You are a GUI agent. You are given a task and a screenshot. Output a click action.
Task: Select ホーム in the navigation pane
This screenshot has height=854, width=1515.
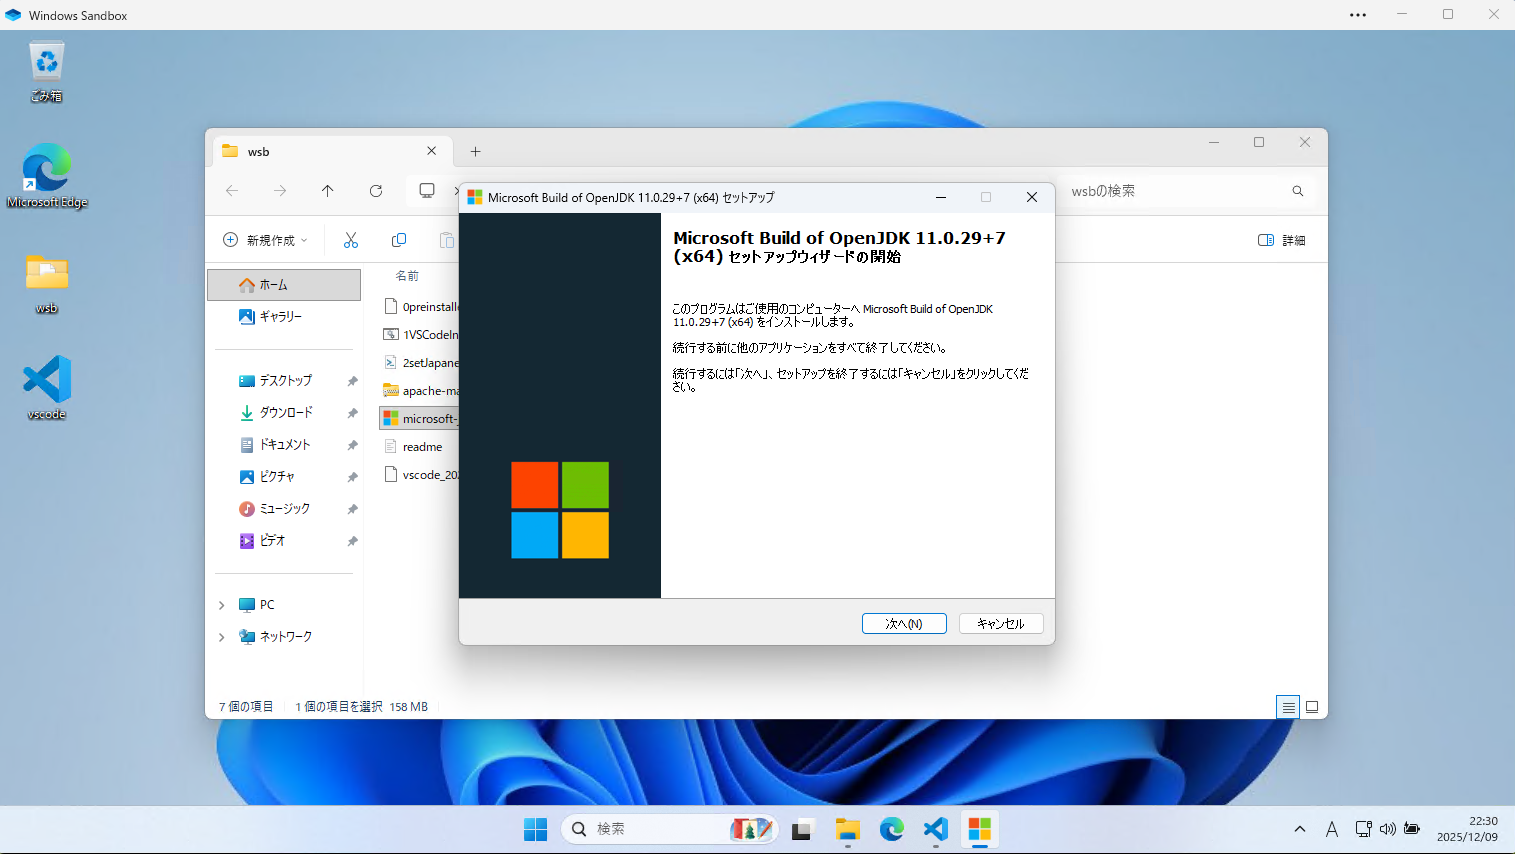pyautogui.click(x=284, y=285)
